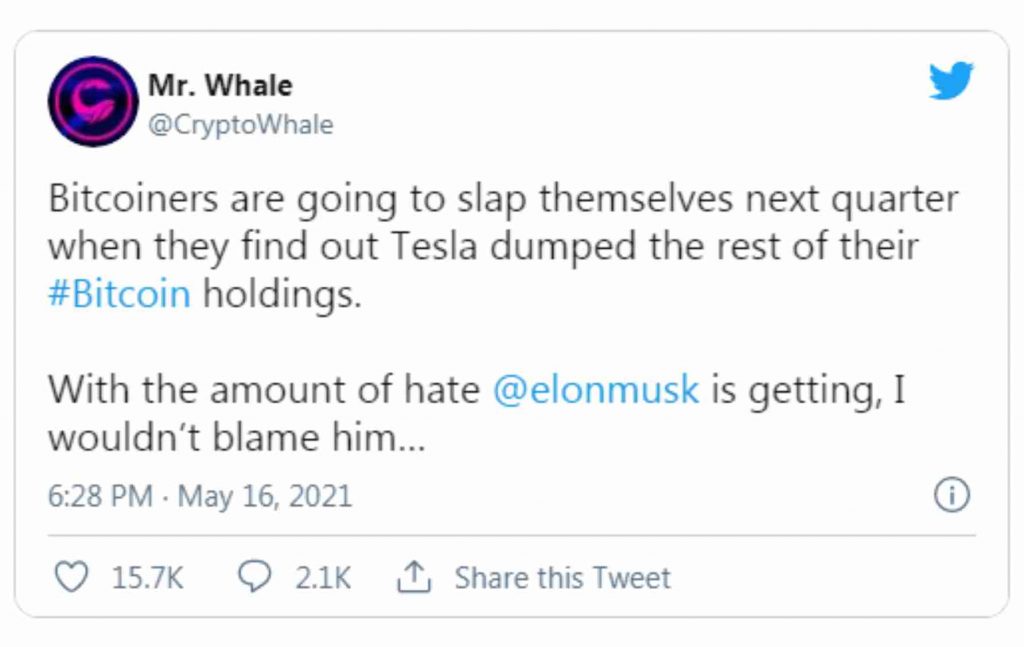Click the 6:28 PM time text
The image size is (1024, 647).
coord(100,496)
